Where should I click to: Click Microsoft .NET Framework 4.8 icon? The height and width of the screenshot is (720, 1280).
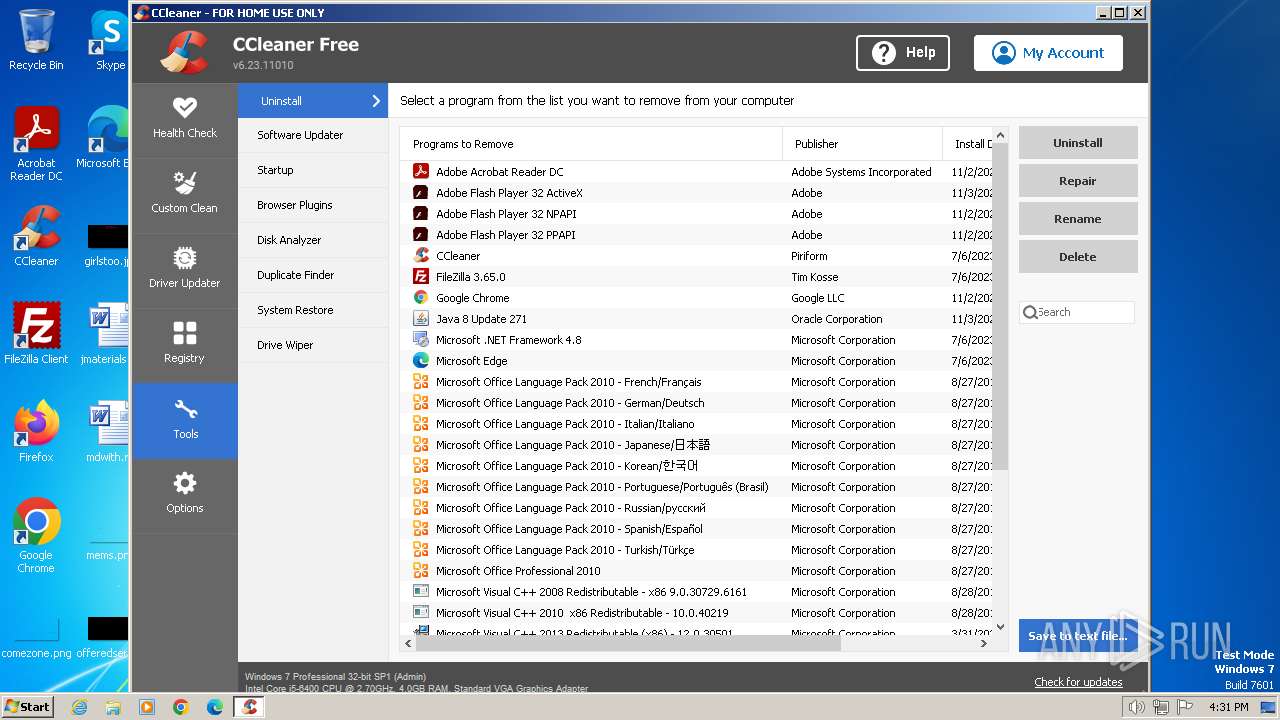tap(421, 340)
